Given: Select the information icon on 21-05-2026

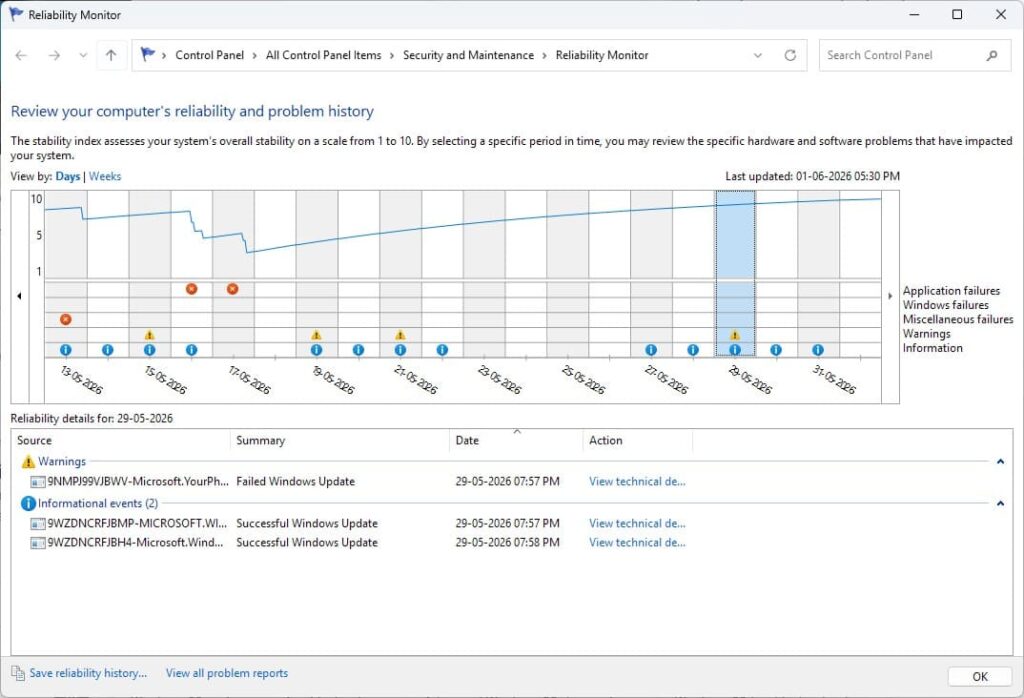Looking at the screenshot, I should point(400,350).
